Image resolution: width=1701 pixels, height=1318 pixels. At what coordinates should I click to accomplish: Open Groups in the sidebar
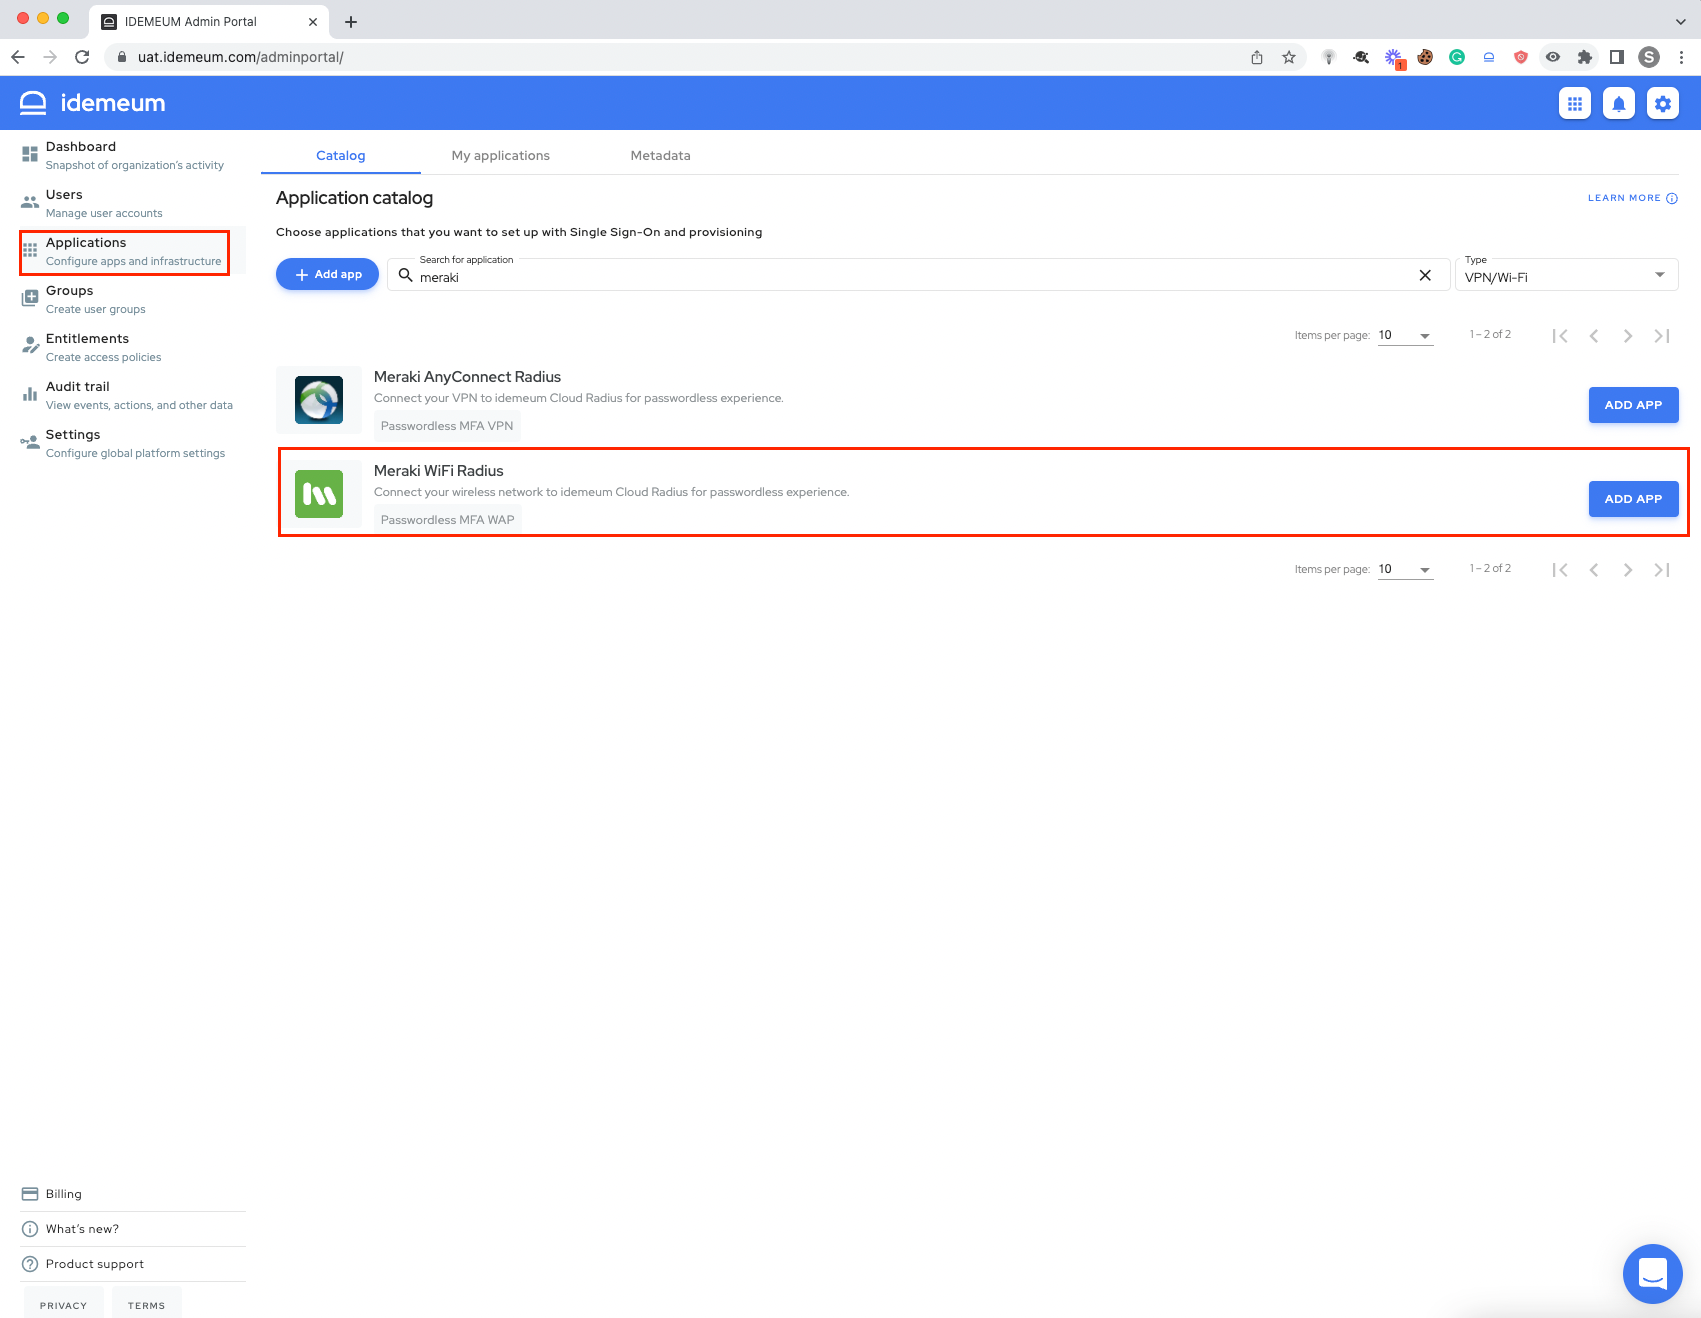coord(132,299)
